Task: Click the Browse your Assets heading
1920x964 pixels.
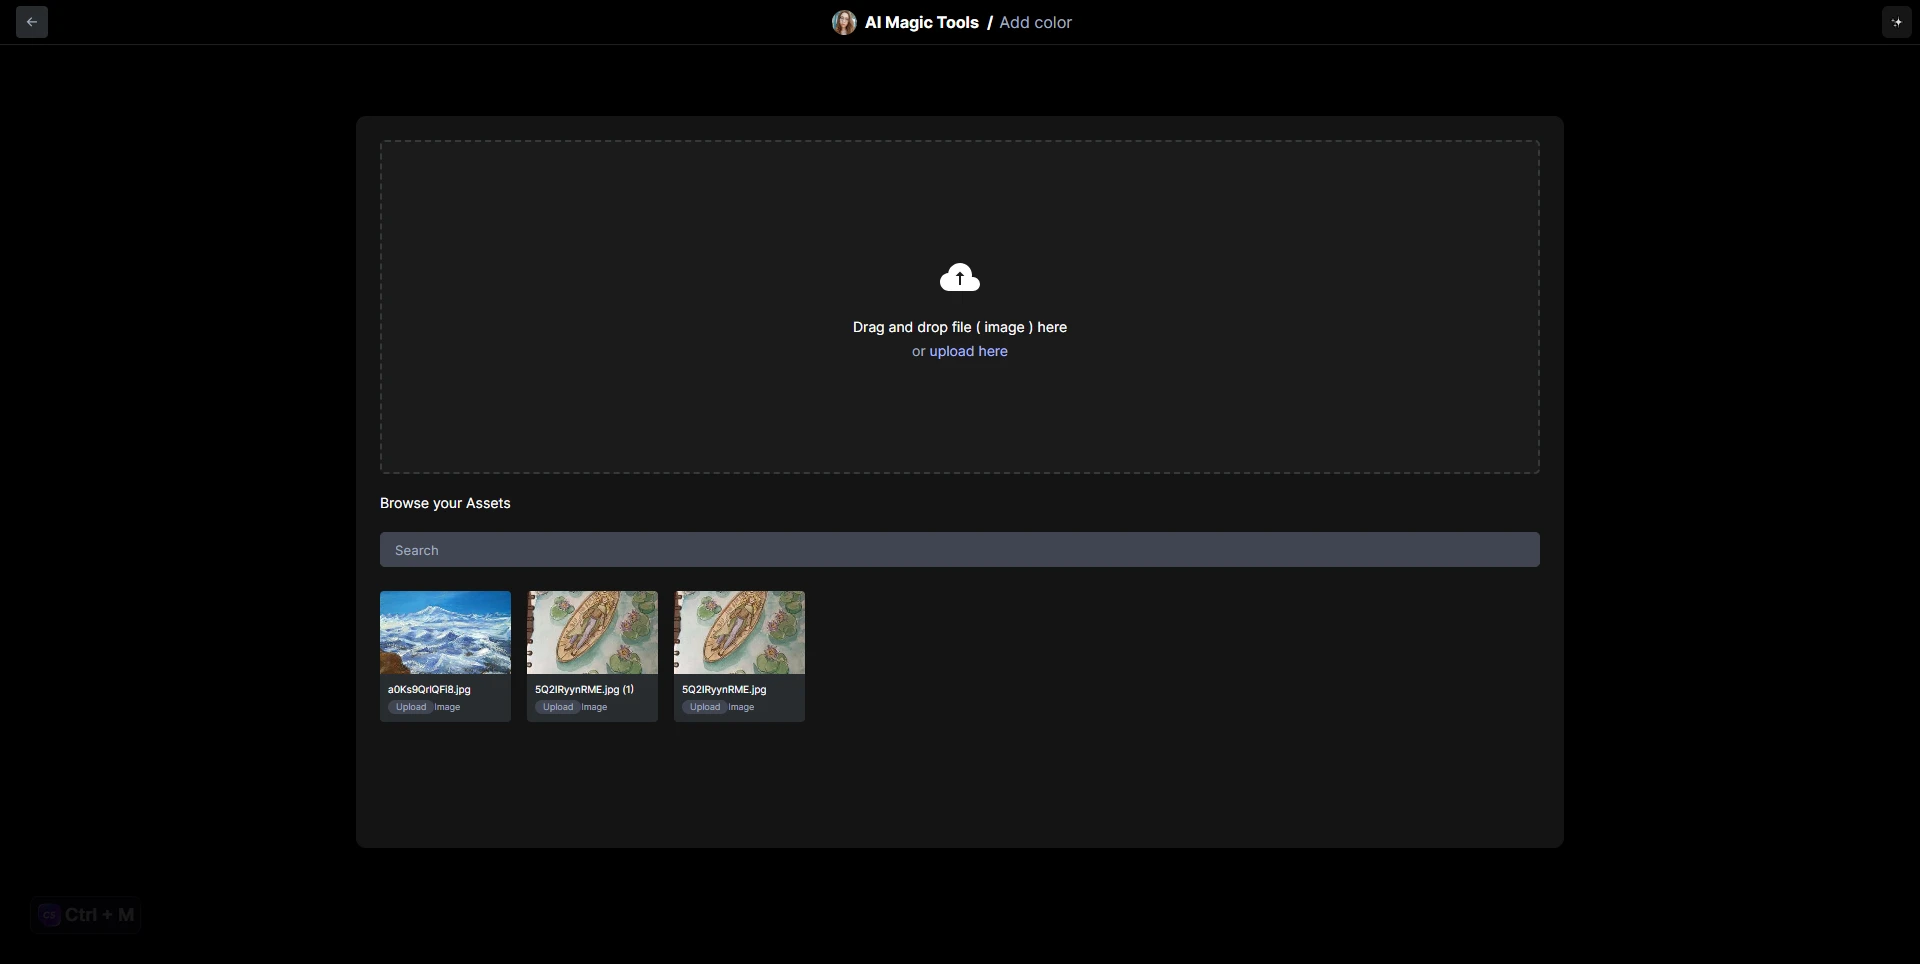Action: tap(445, 503)
